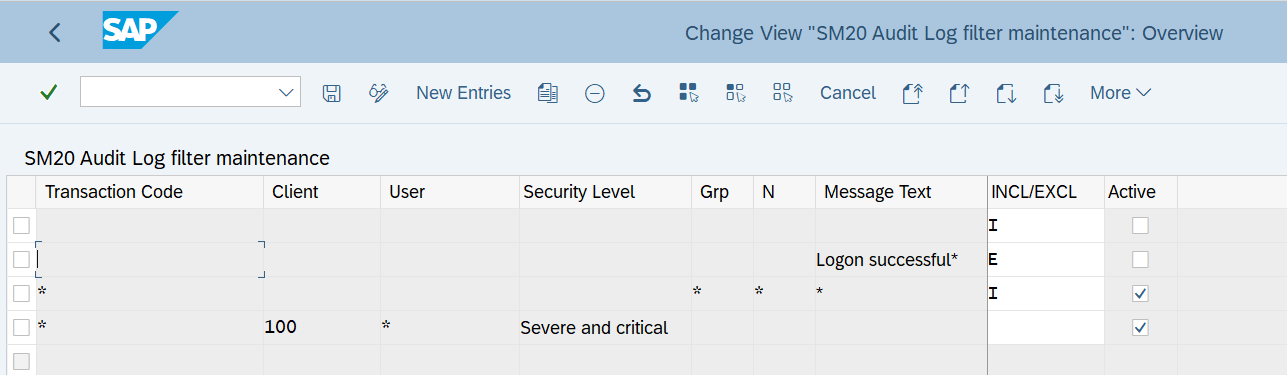Viewport: 1287px width, 375px height.
Task: Click the Transaction Code field in second row
Action: 150,260
